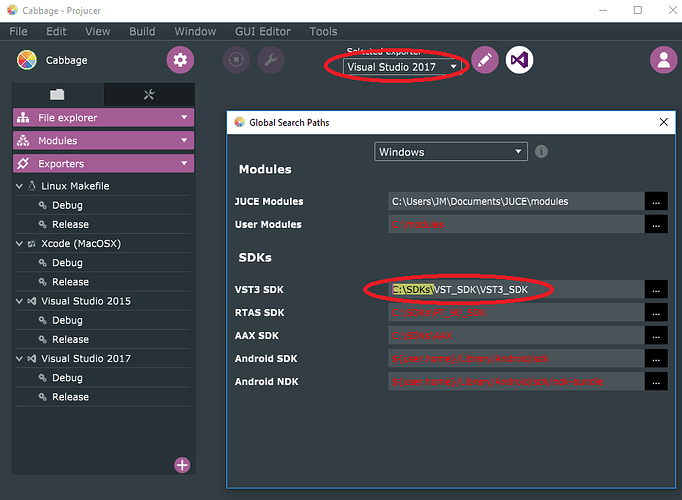
Task: Open the Window menu
Action: pyautogui.click(x=195, y=31)
